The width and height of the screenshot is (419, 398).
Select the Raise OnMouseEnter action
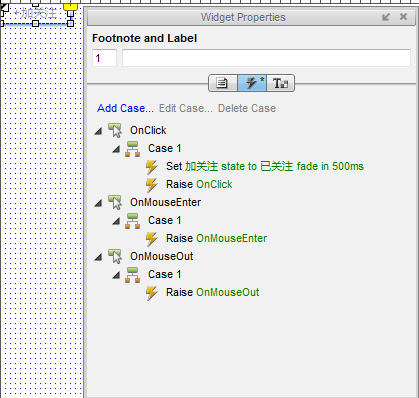pos(216,238)
